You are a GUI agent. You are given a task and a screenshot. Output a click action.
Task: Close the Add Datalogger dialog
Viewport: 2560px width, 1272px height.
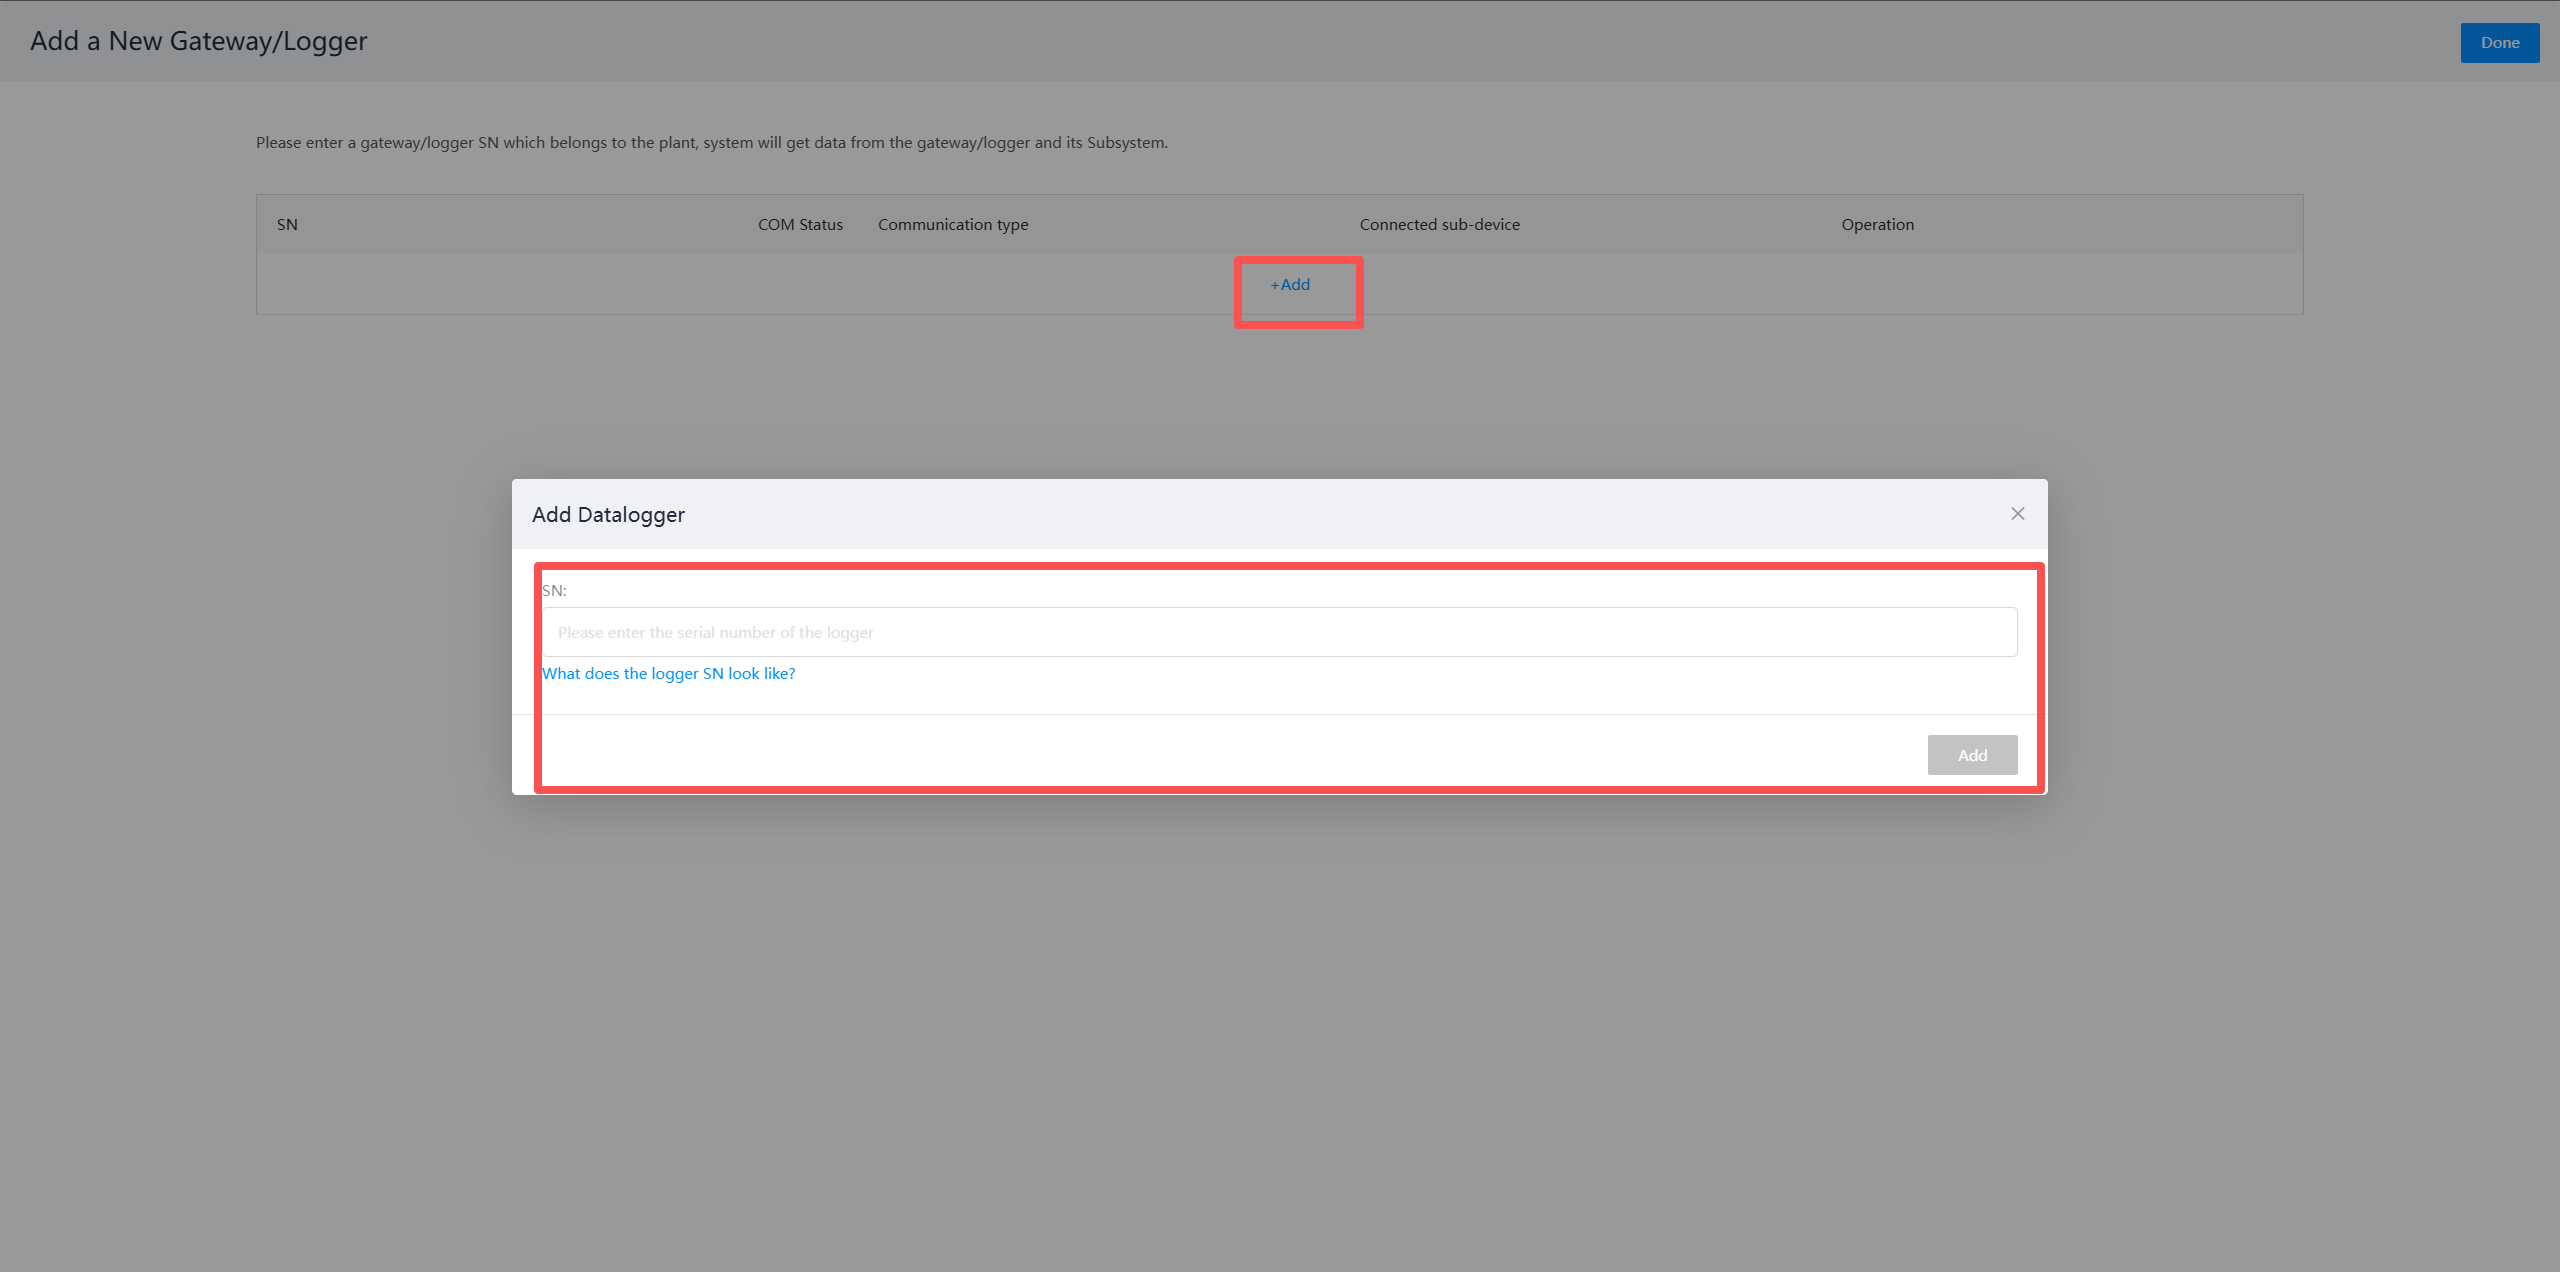[x=2017, y=514]
